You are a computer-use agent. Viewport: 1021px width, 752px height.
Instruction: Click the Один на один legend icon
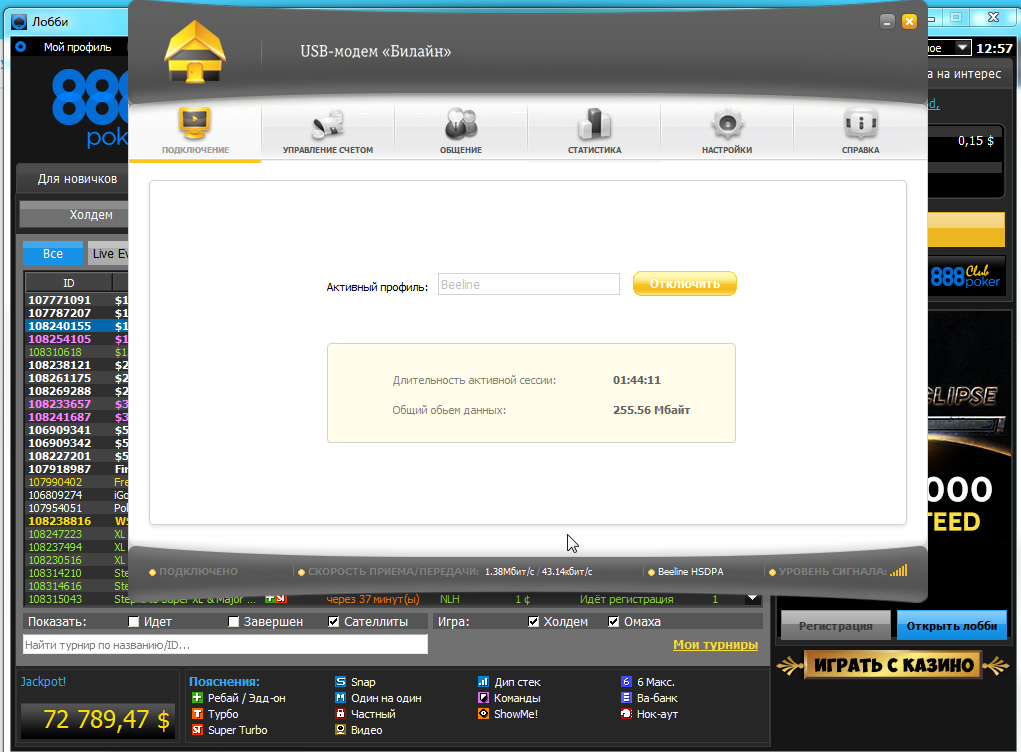tap(340, 697)
